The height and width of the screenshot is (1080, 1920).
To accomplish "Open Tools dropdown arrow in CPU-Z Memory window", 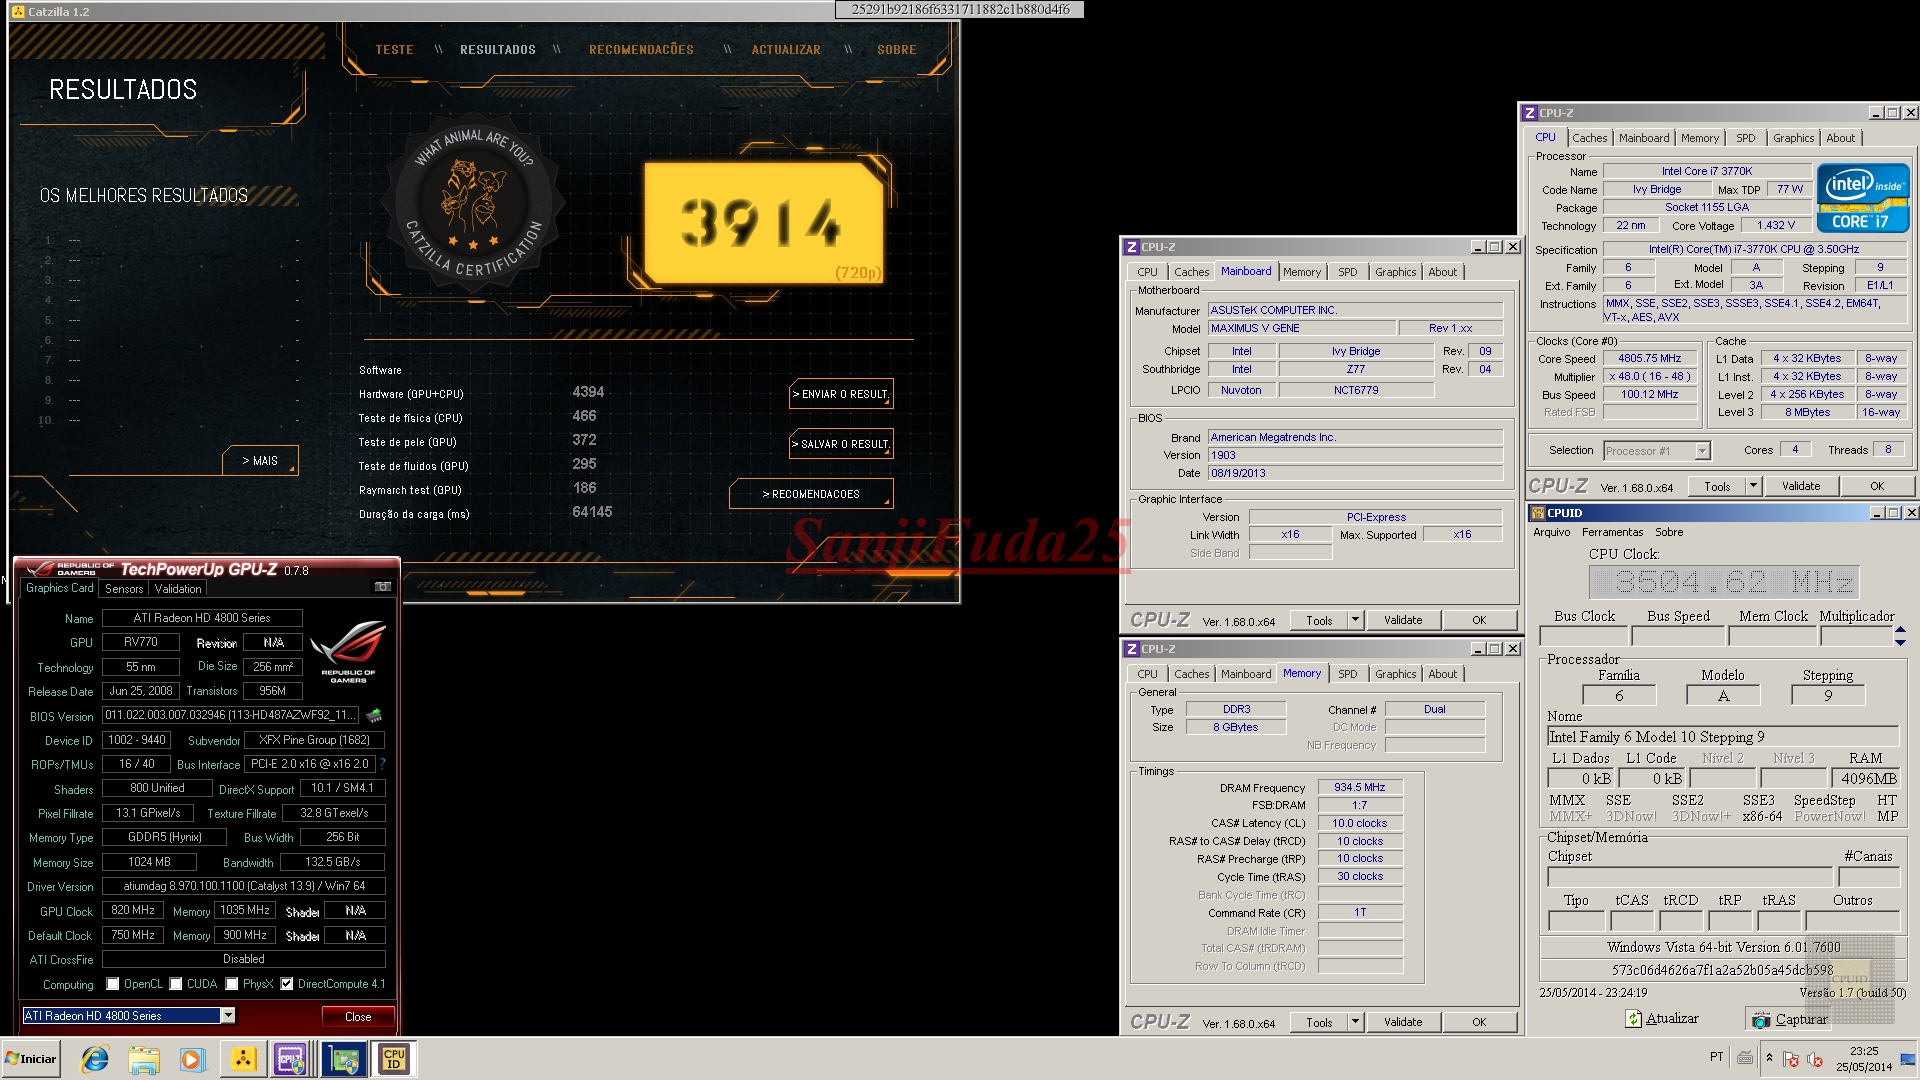I will click(x=1355, y=1022).
